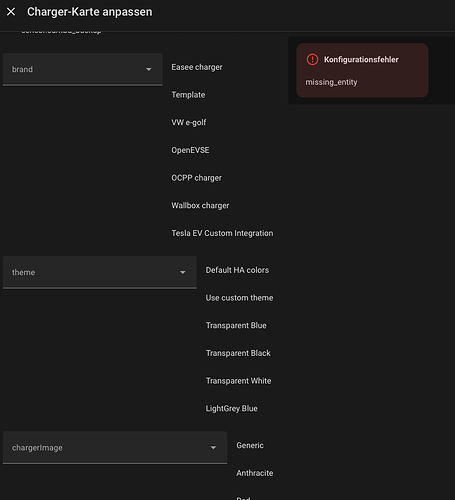Select Template brand option

(x=188, y=95)
